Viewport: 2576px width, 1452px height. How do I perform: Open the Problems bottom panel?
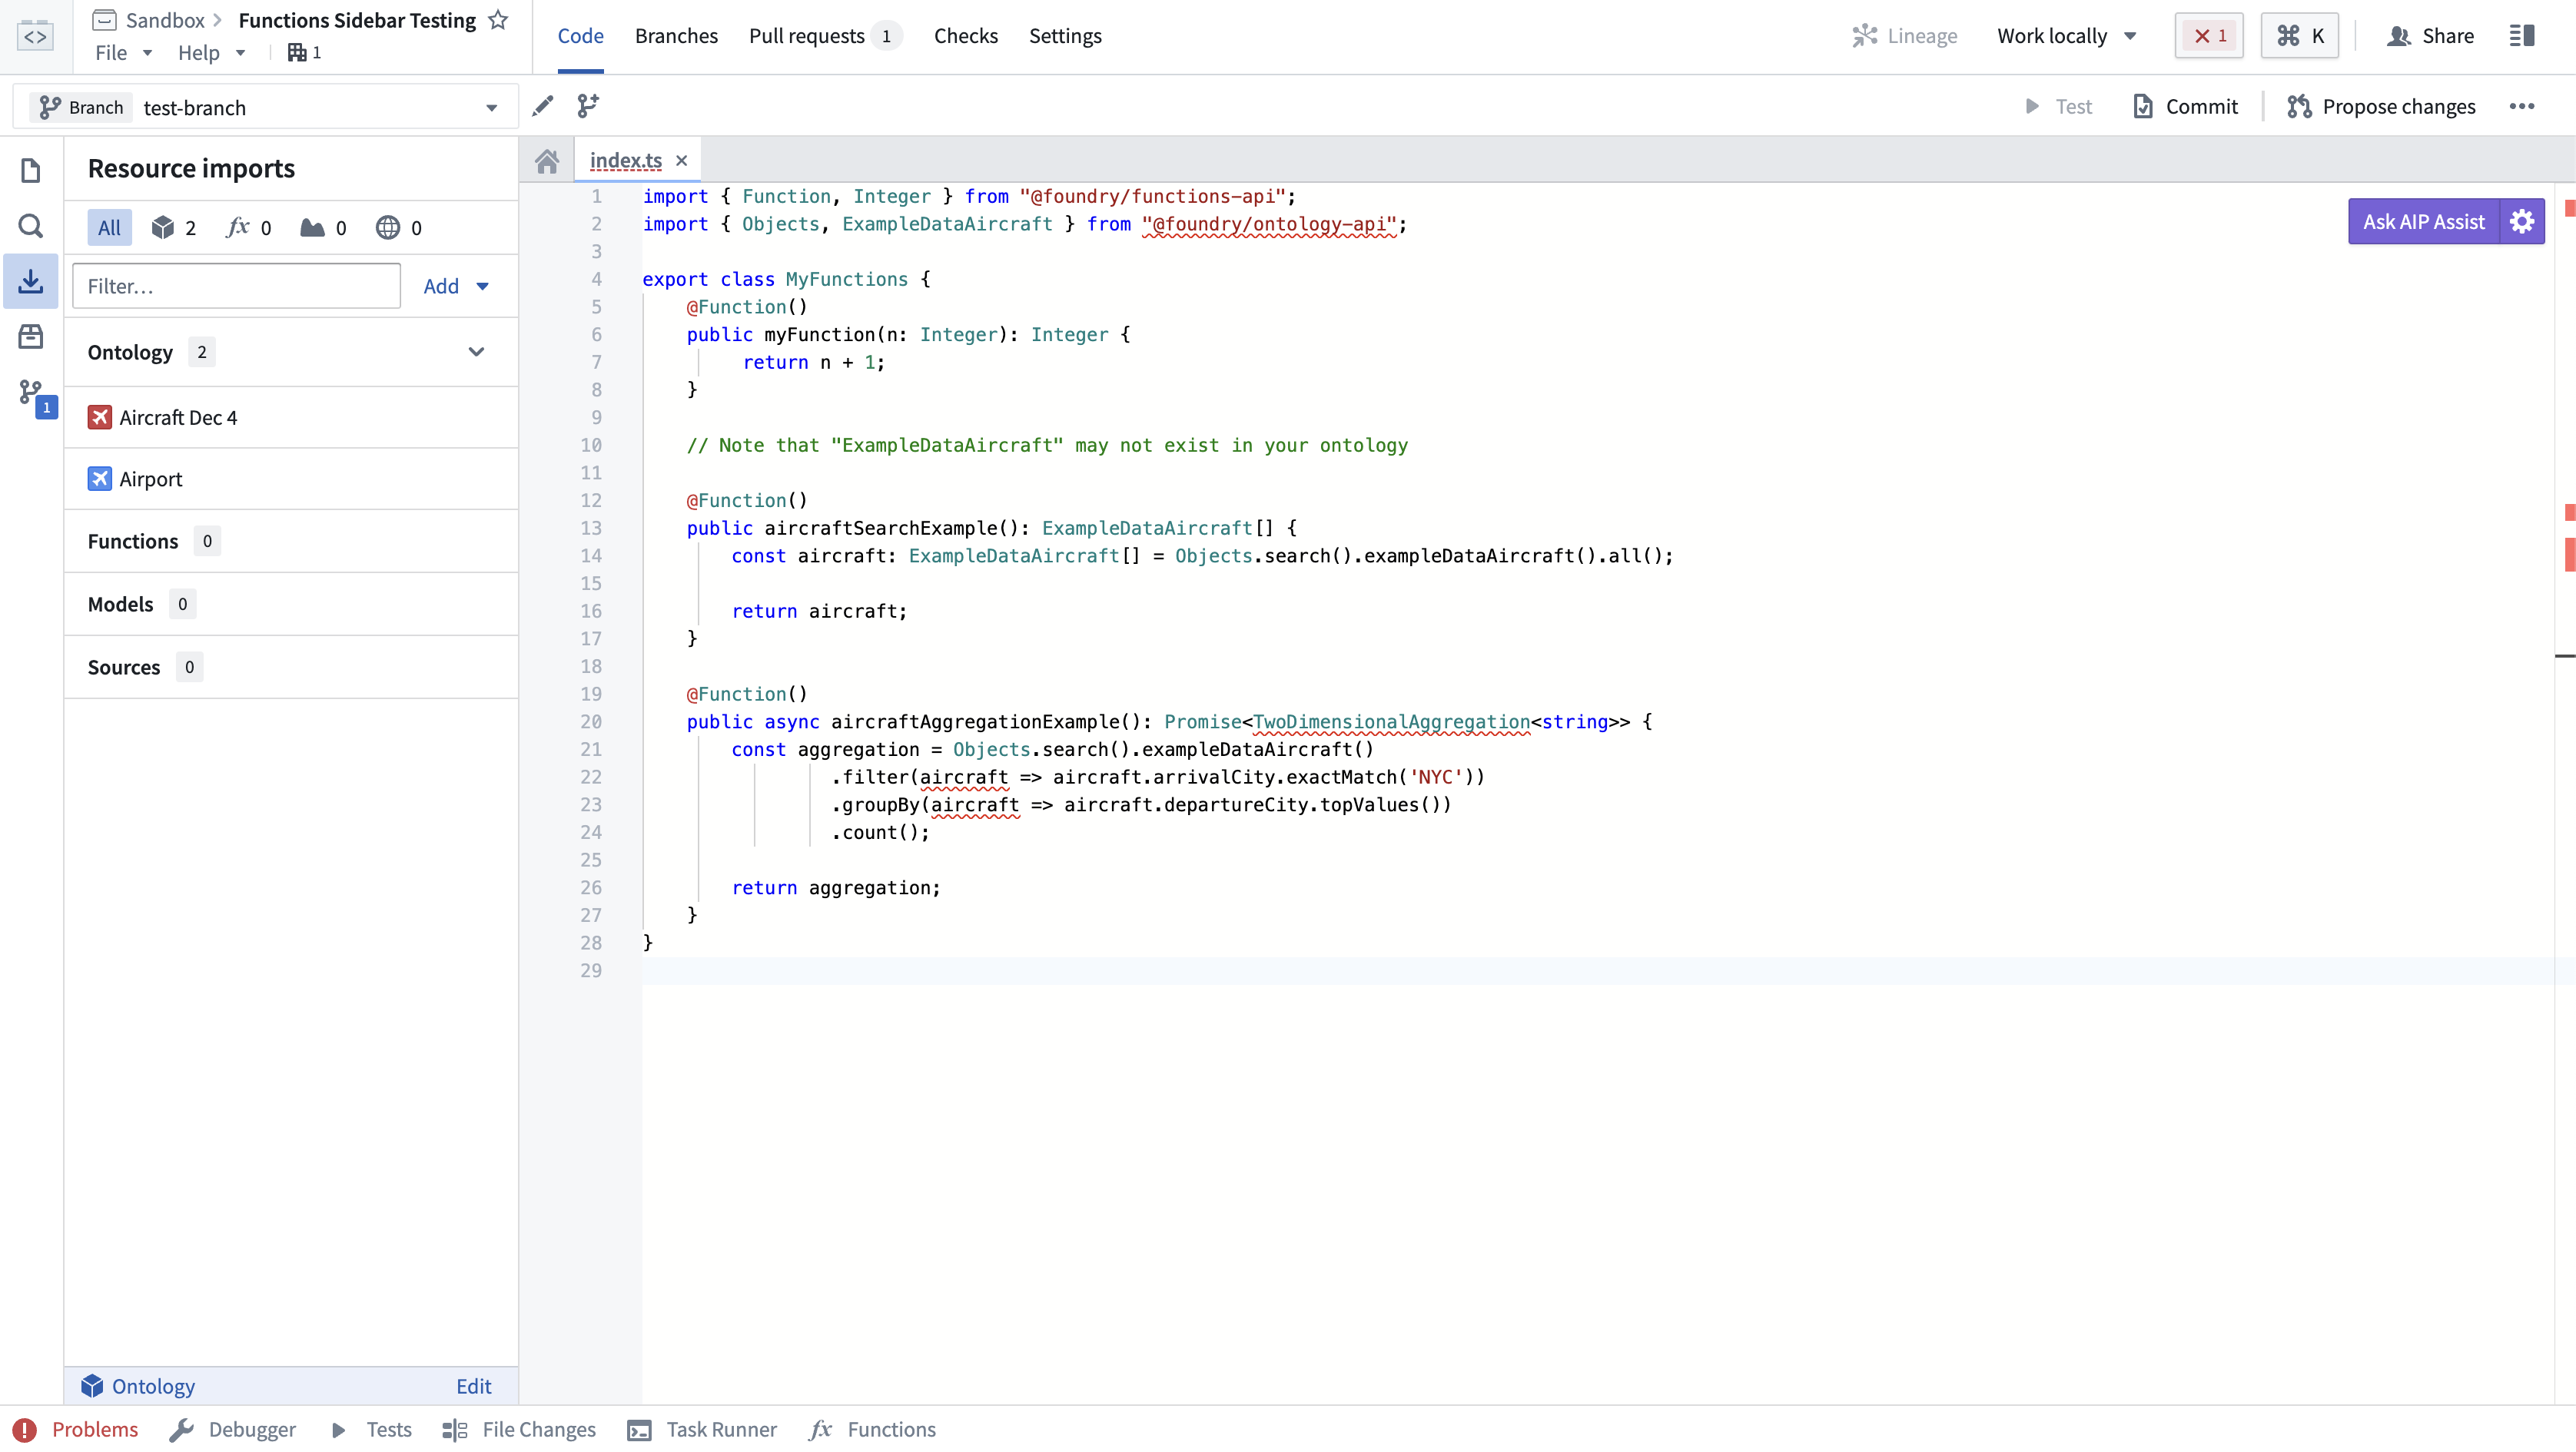[77, 1429]
